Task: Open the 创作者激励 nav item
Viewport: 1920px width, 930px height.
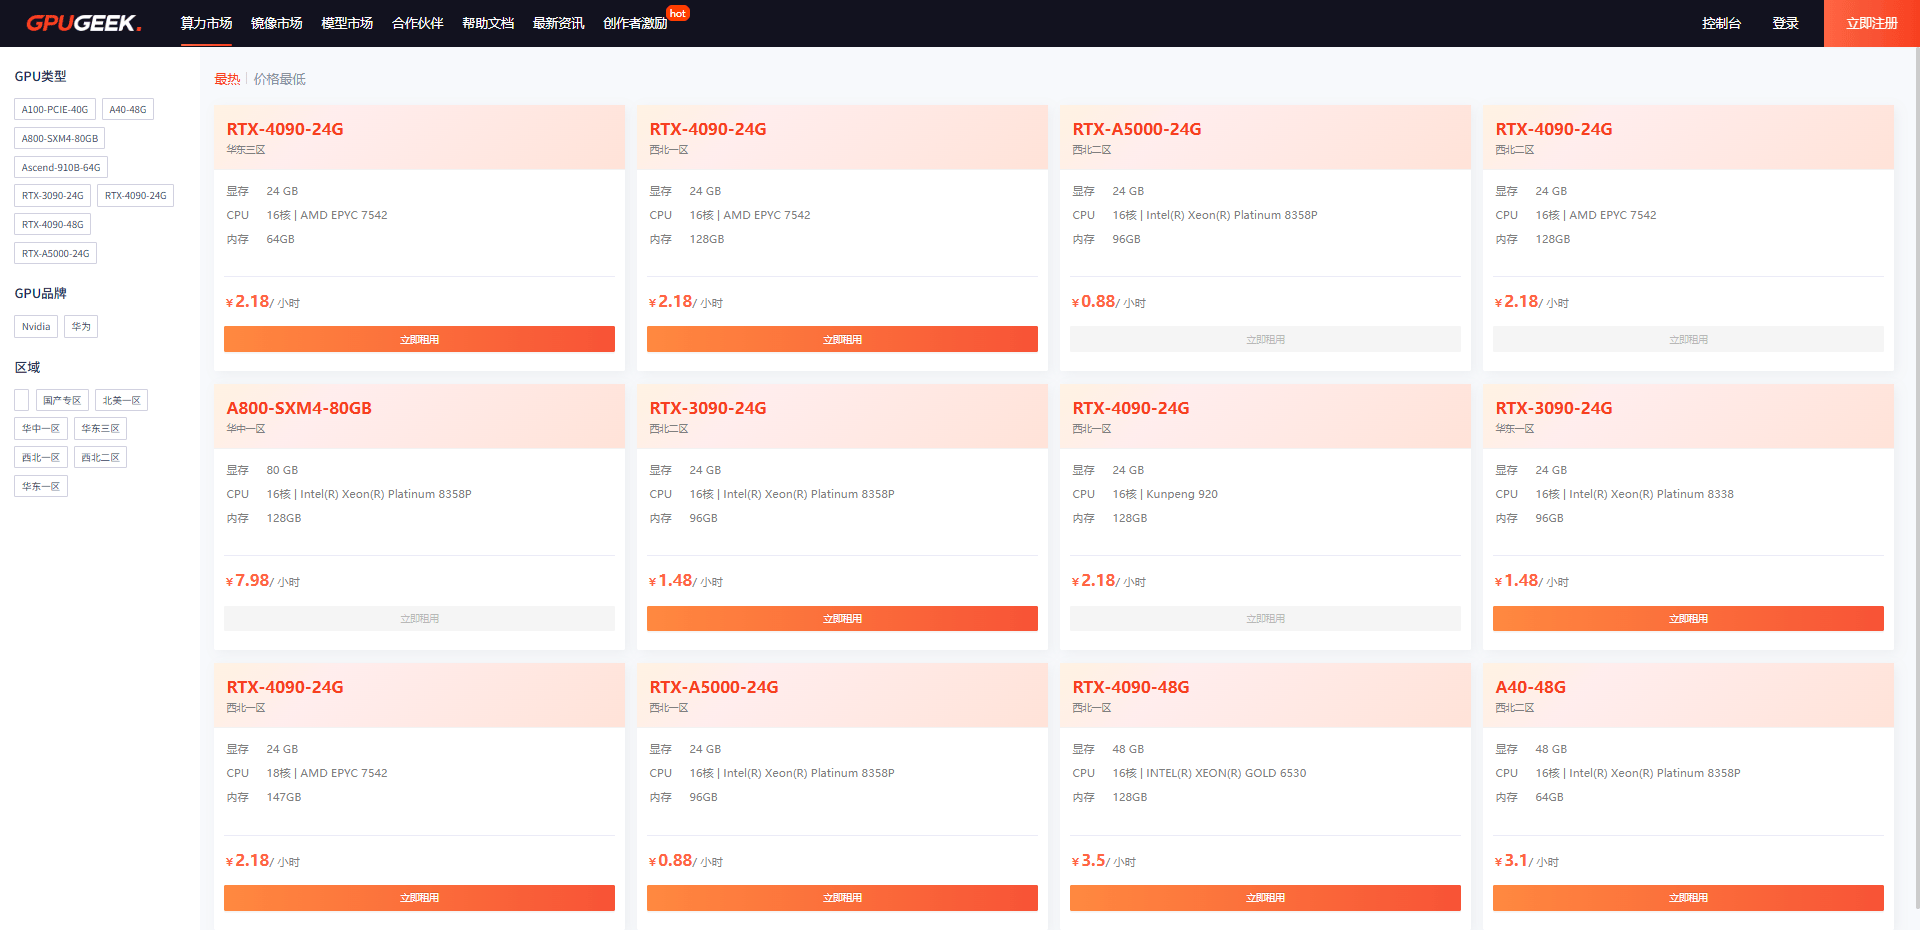Action: pyautogui.click(x=635, y=23)
